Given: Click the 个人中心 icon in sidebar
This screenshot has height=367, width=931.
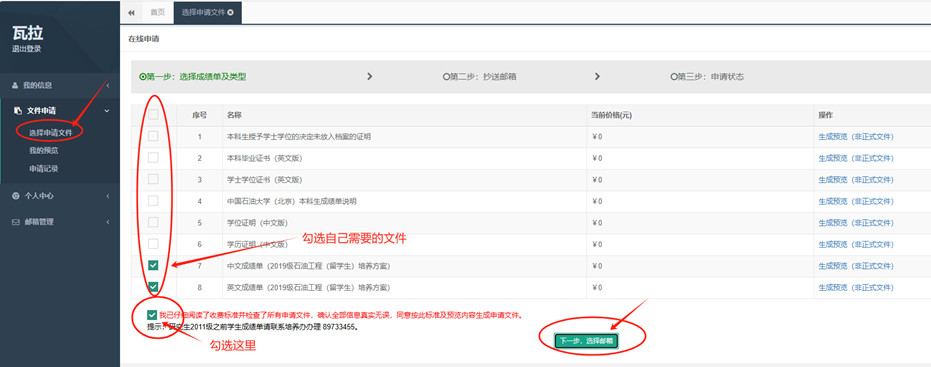Looking at the screenshot, I should pyautogui.click(x=16, y=196).
